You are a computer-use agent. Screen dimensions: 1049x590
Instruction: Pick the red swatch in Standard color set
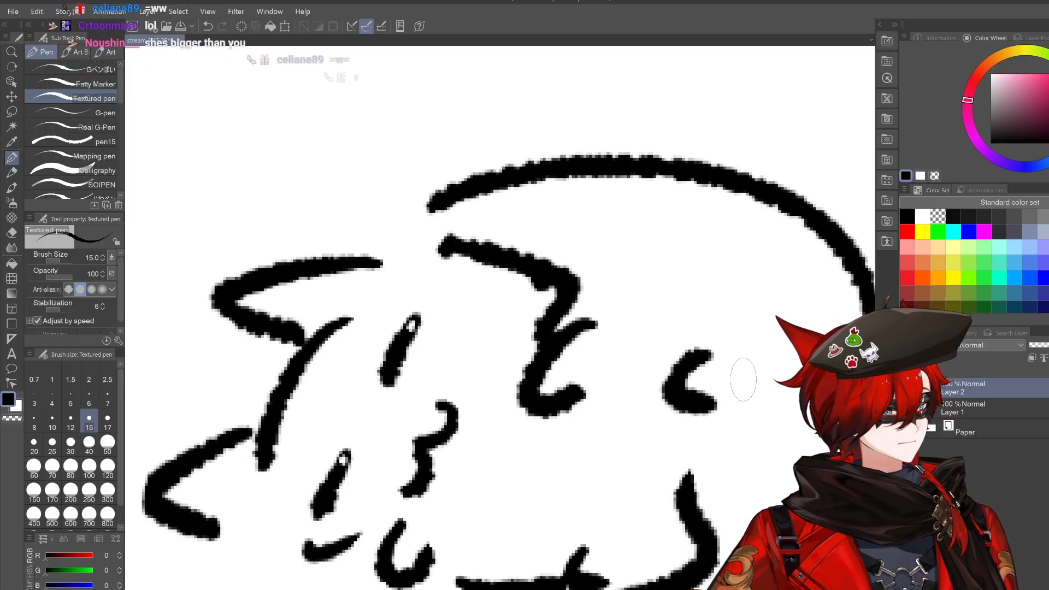[x=907, y=231]
